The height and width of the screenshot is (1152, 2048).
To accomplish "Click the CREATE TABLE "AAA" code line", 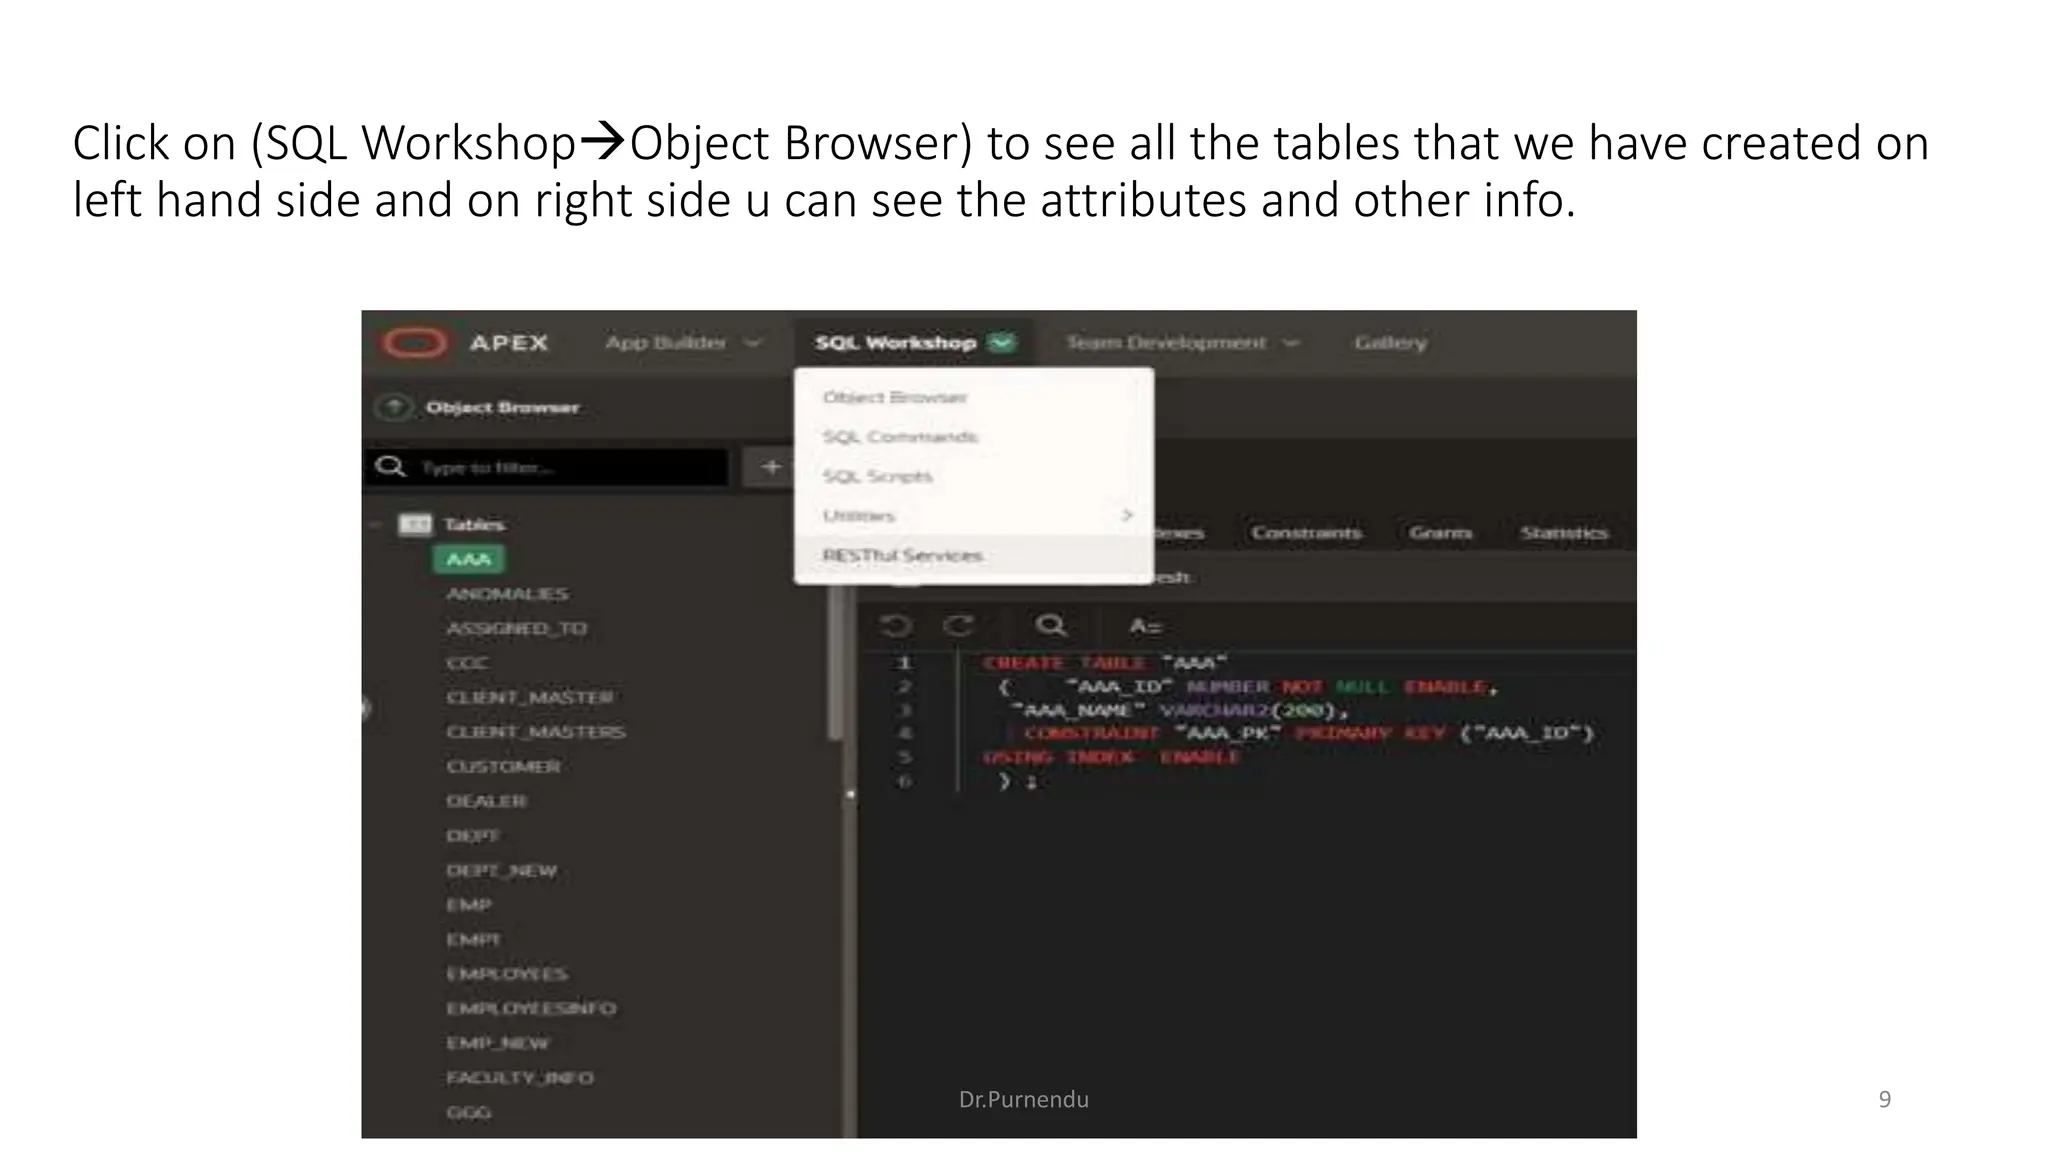I will pyautogui.click(x=1104, y=663).
